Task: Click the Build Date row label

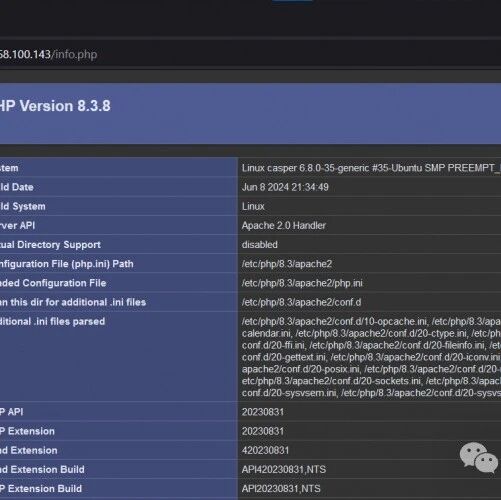Action: point(17,187)
